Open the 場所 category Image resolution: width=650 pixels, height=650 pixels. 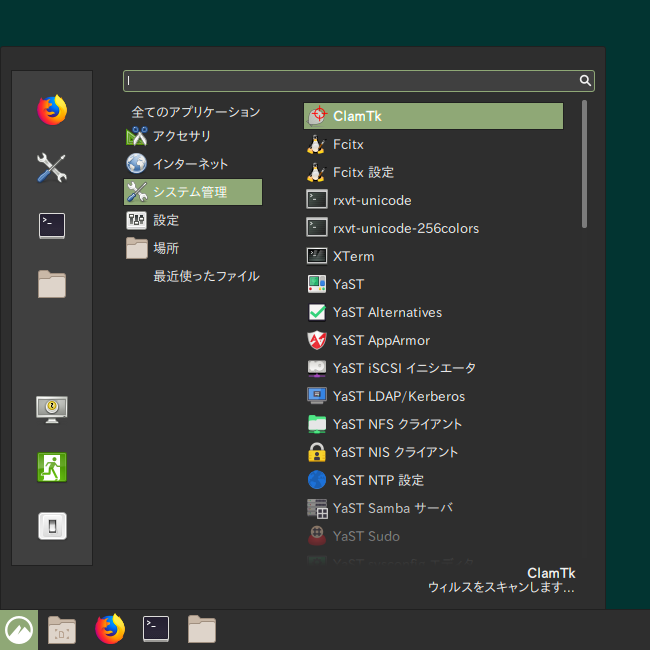(x=193, y=248)
